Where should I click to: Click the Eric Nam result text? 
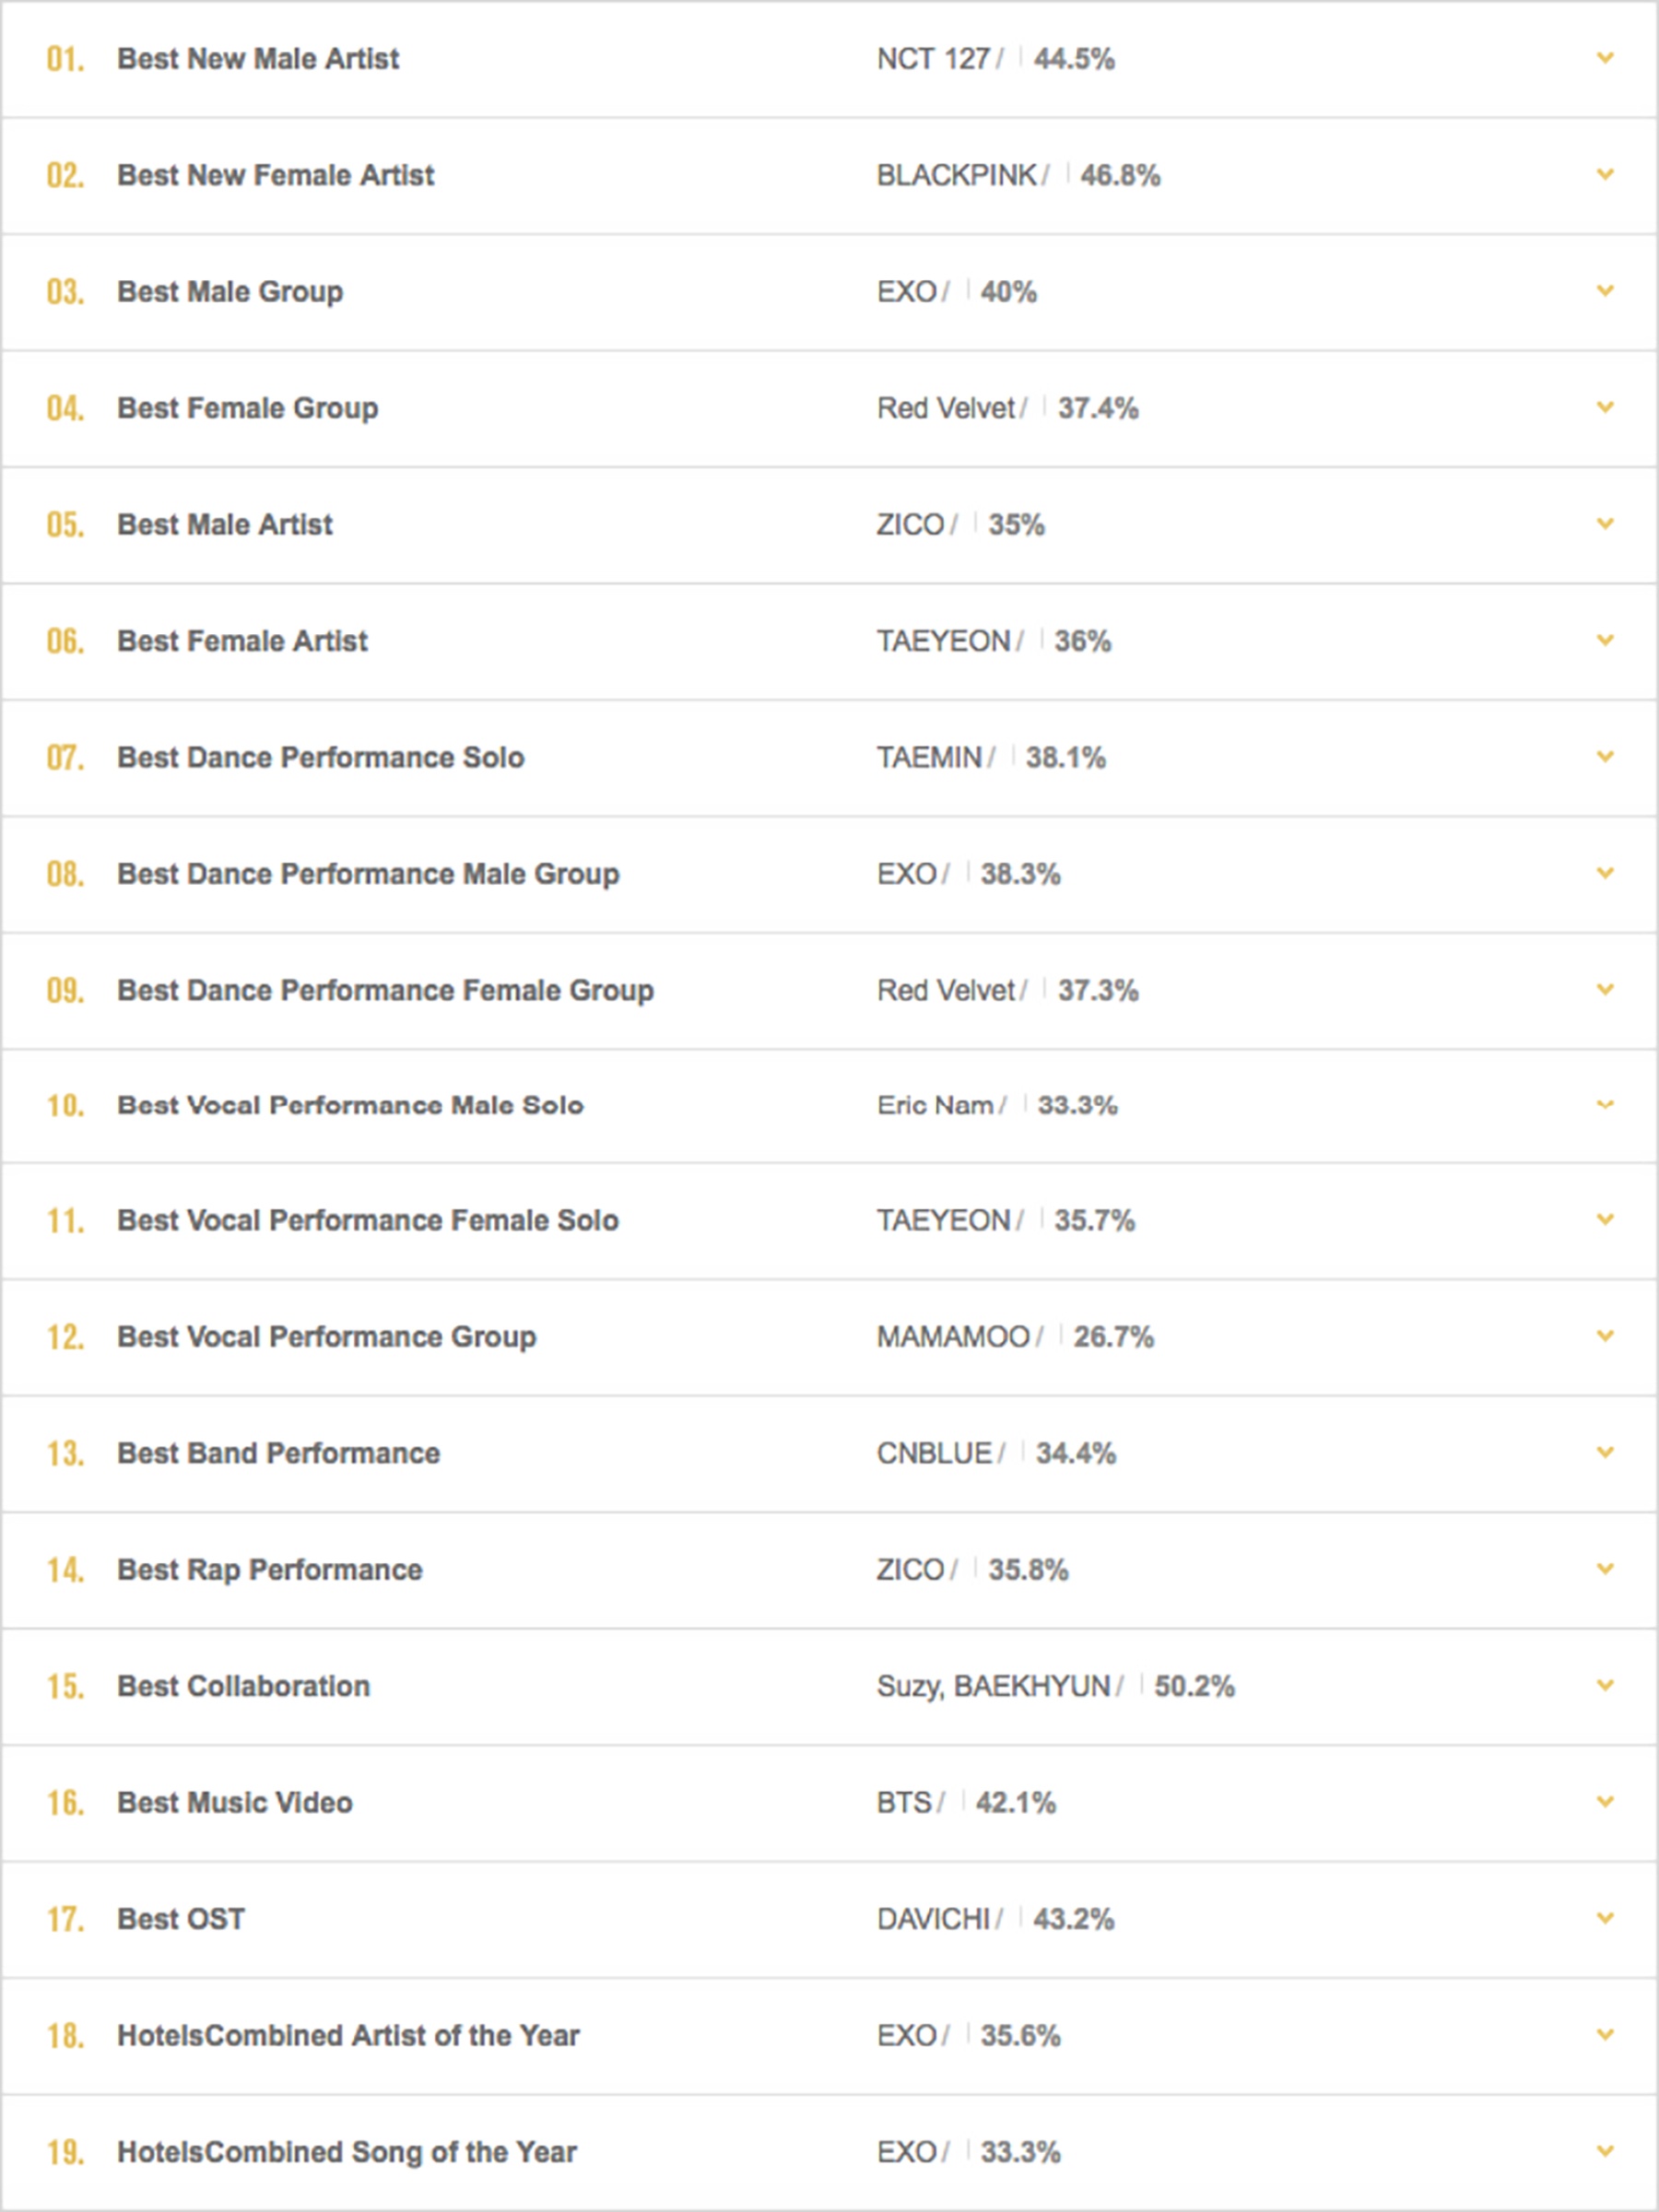click(935, 1105)
